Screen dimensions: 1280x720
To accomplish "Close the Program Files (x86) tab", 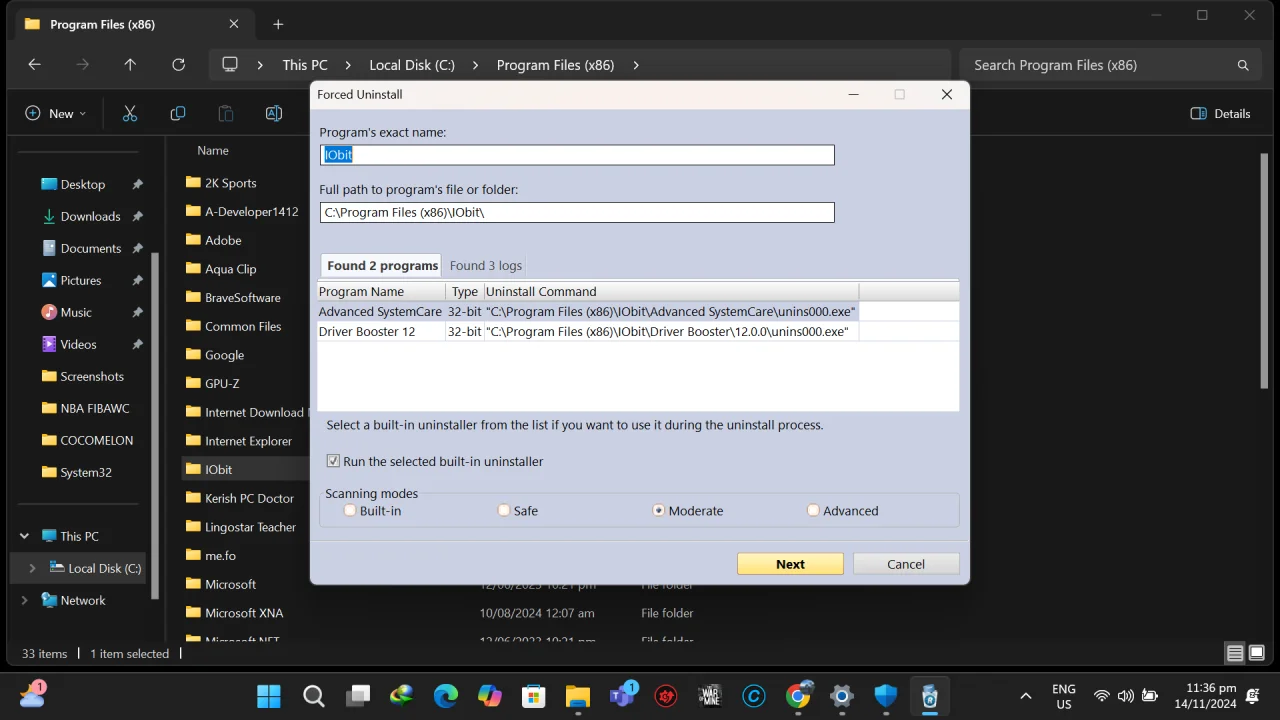I will point(234,24).
